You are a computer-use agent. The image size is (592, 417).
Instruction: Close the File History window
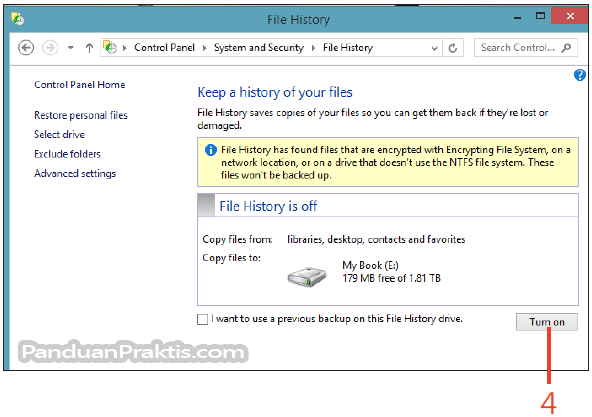[570, 16]
